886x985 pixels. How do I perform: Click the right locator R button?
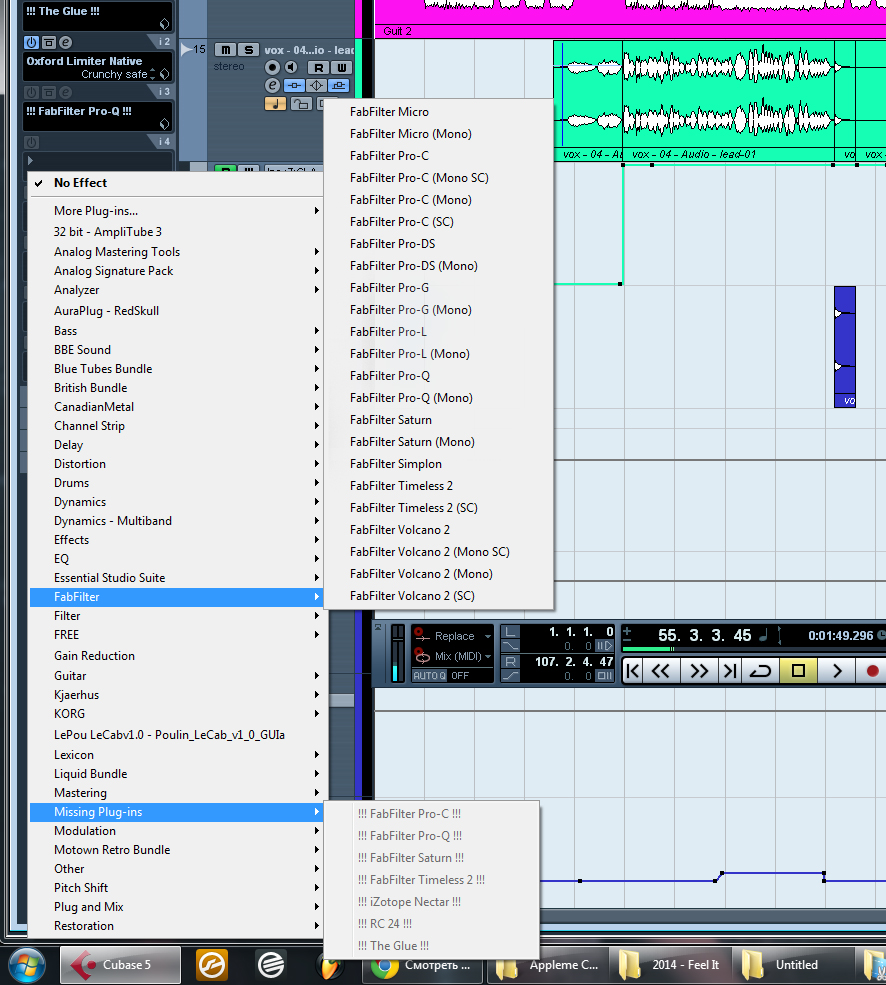tap(511, 661)
